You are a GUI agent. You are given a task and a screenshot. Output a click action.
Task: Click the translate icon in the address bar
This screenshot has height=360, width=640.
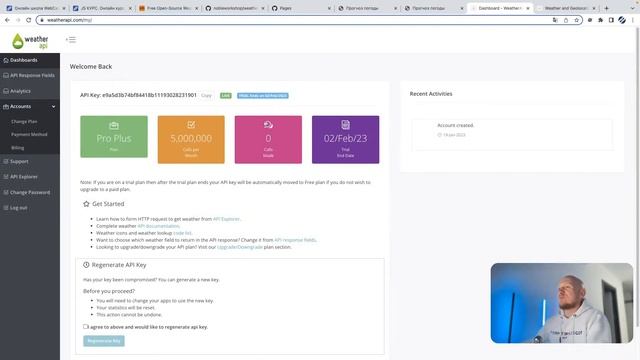point(555,20)
